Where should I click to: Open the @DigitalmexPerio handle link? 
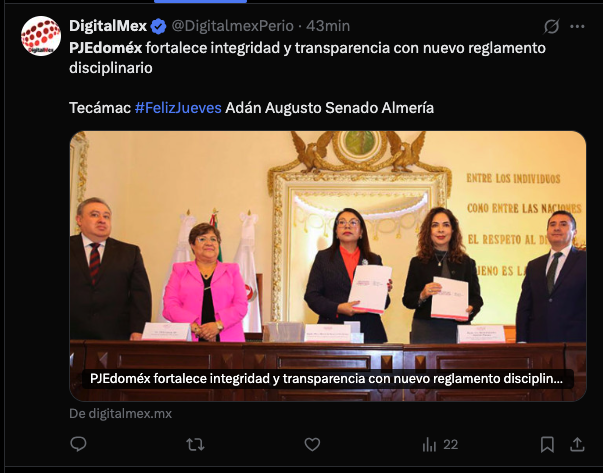coord(233,26)
